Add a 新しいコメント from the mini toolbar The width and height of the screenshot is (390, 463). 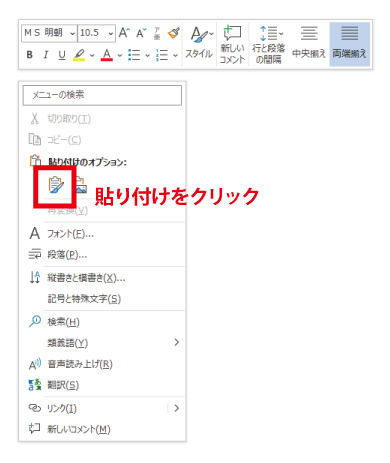[x=232, y=44]
